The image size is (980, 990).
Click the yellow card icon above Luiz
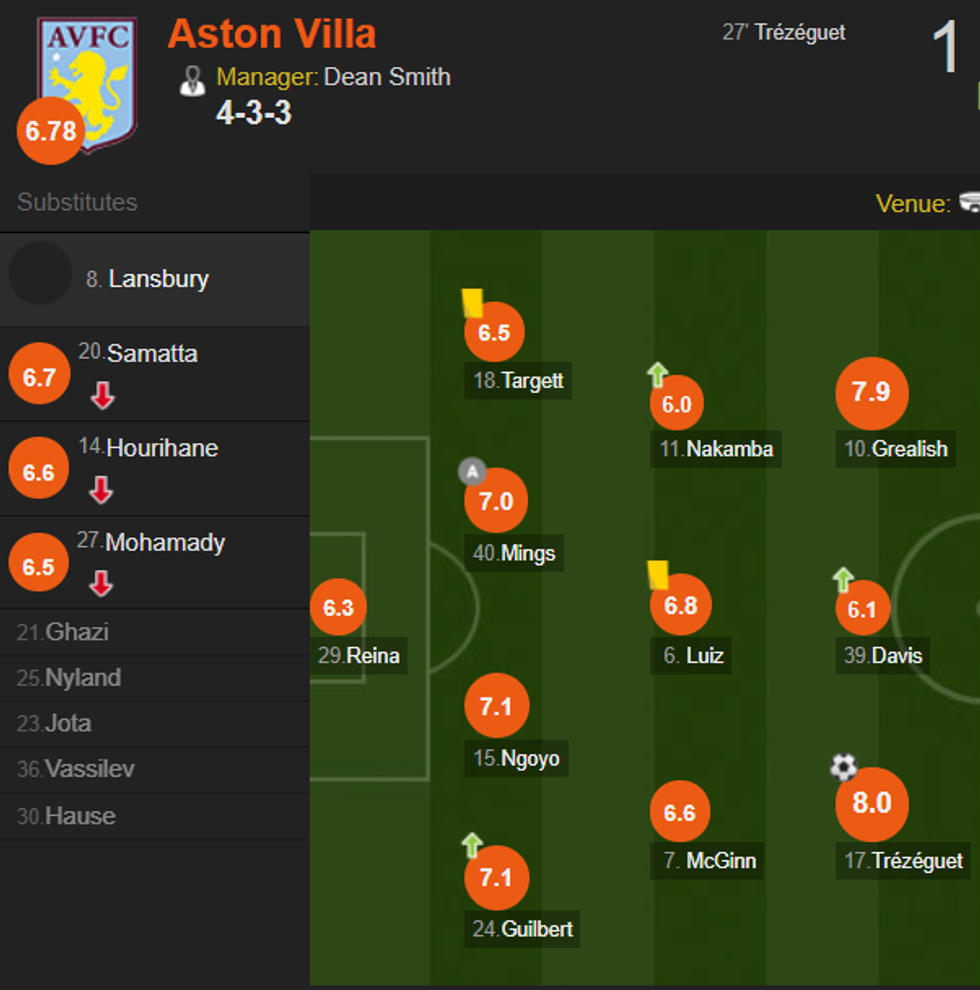[x=657, y=574]
